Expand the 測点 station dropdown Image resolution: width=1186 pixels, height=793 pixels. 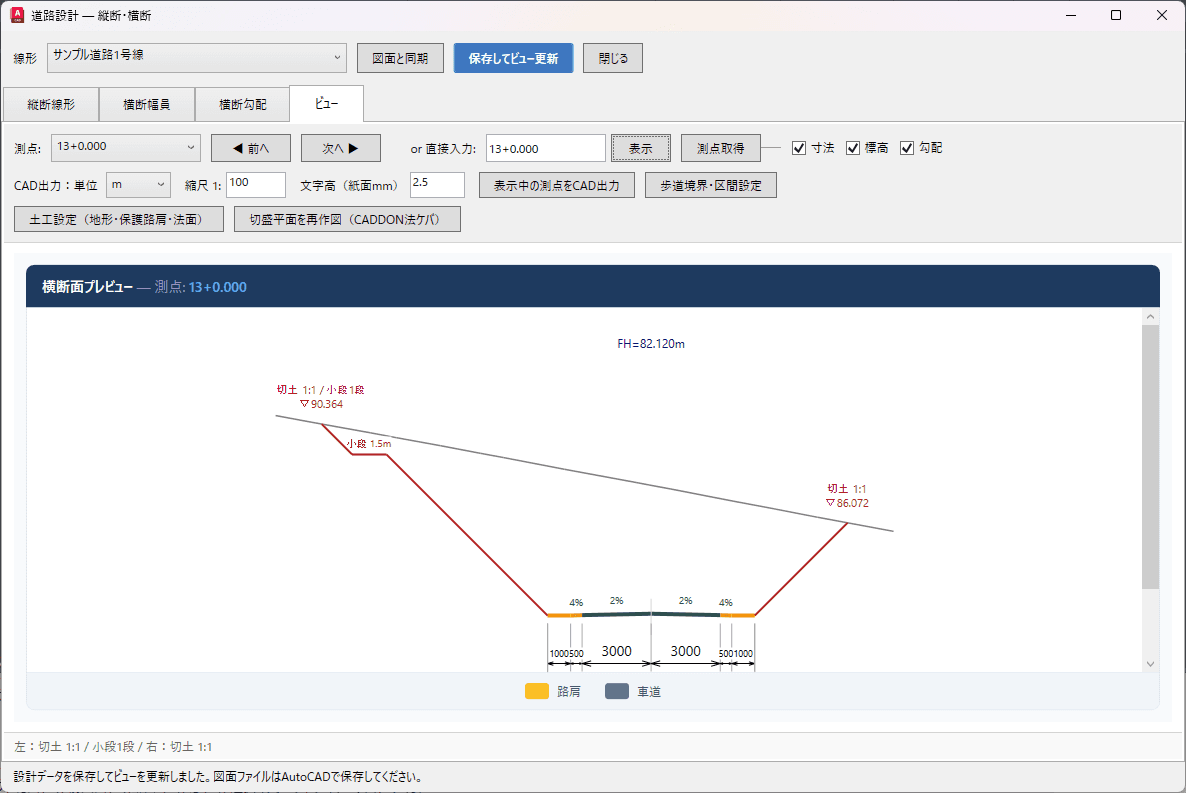(x=126, y=148)
